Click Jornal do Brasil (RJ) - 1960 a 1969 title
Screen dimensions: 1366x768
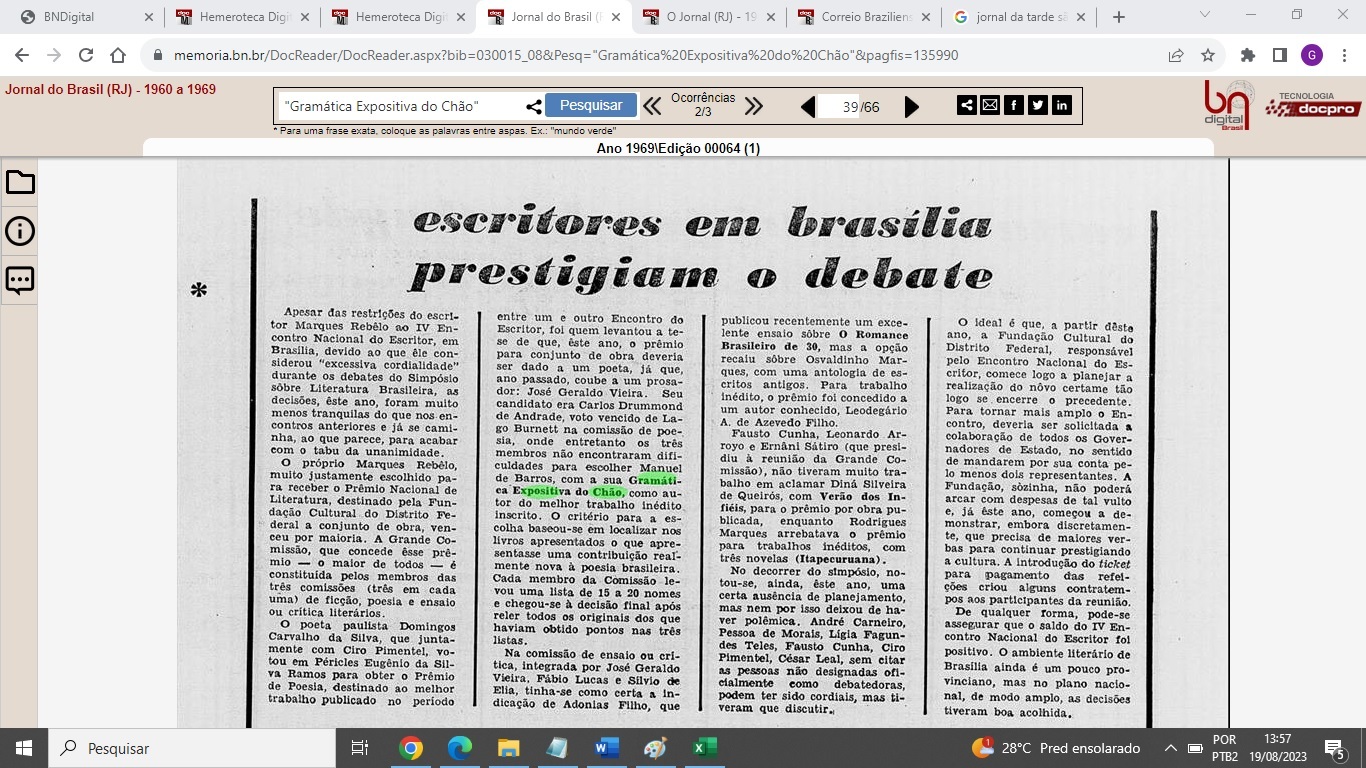pyautogui.click(x=110, y=90)
